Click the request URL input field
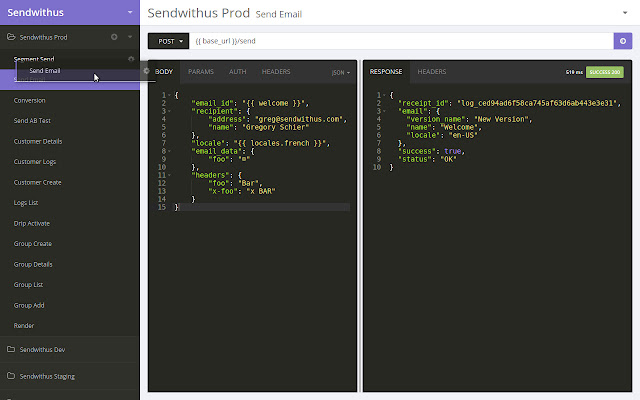Screen dimensions: 640x400 pos(400,41)
